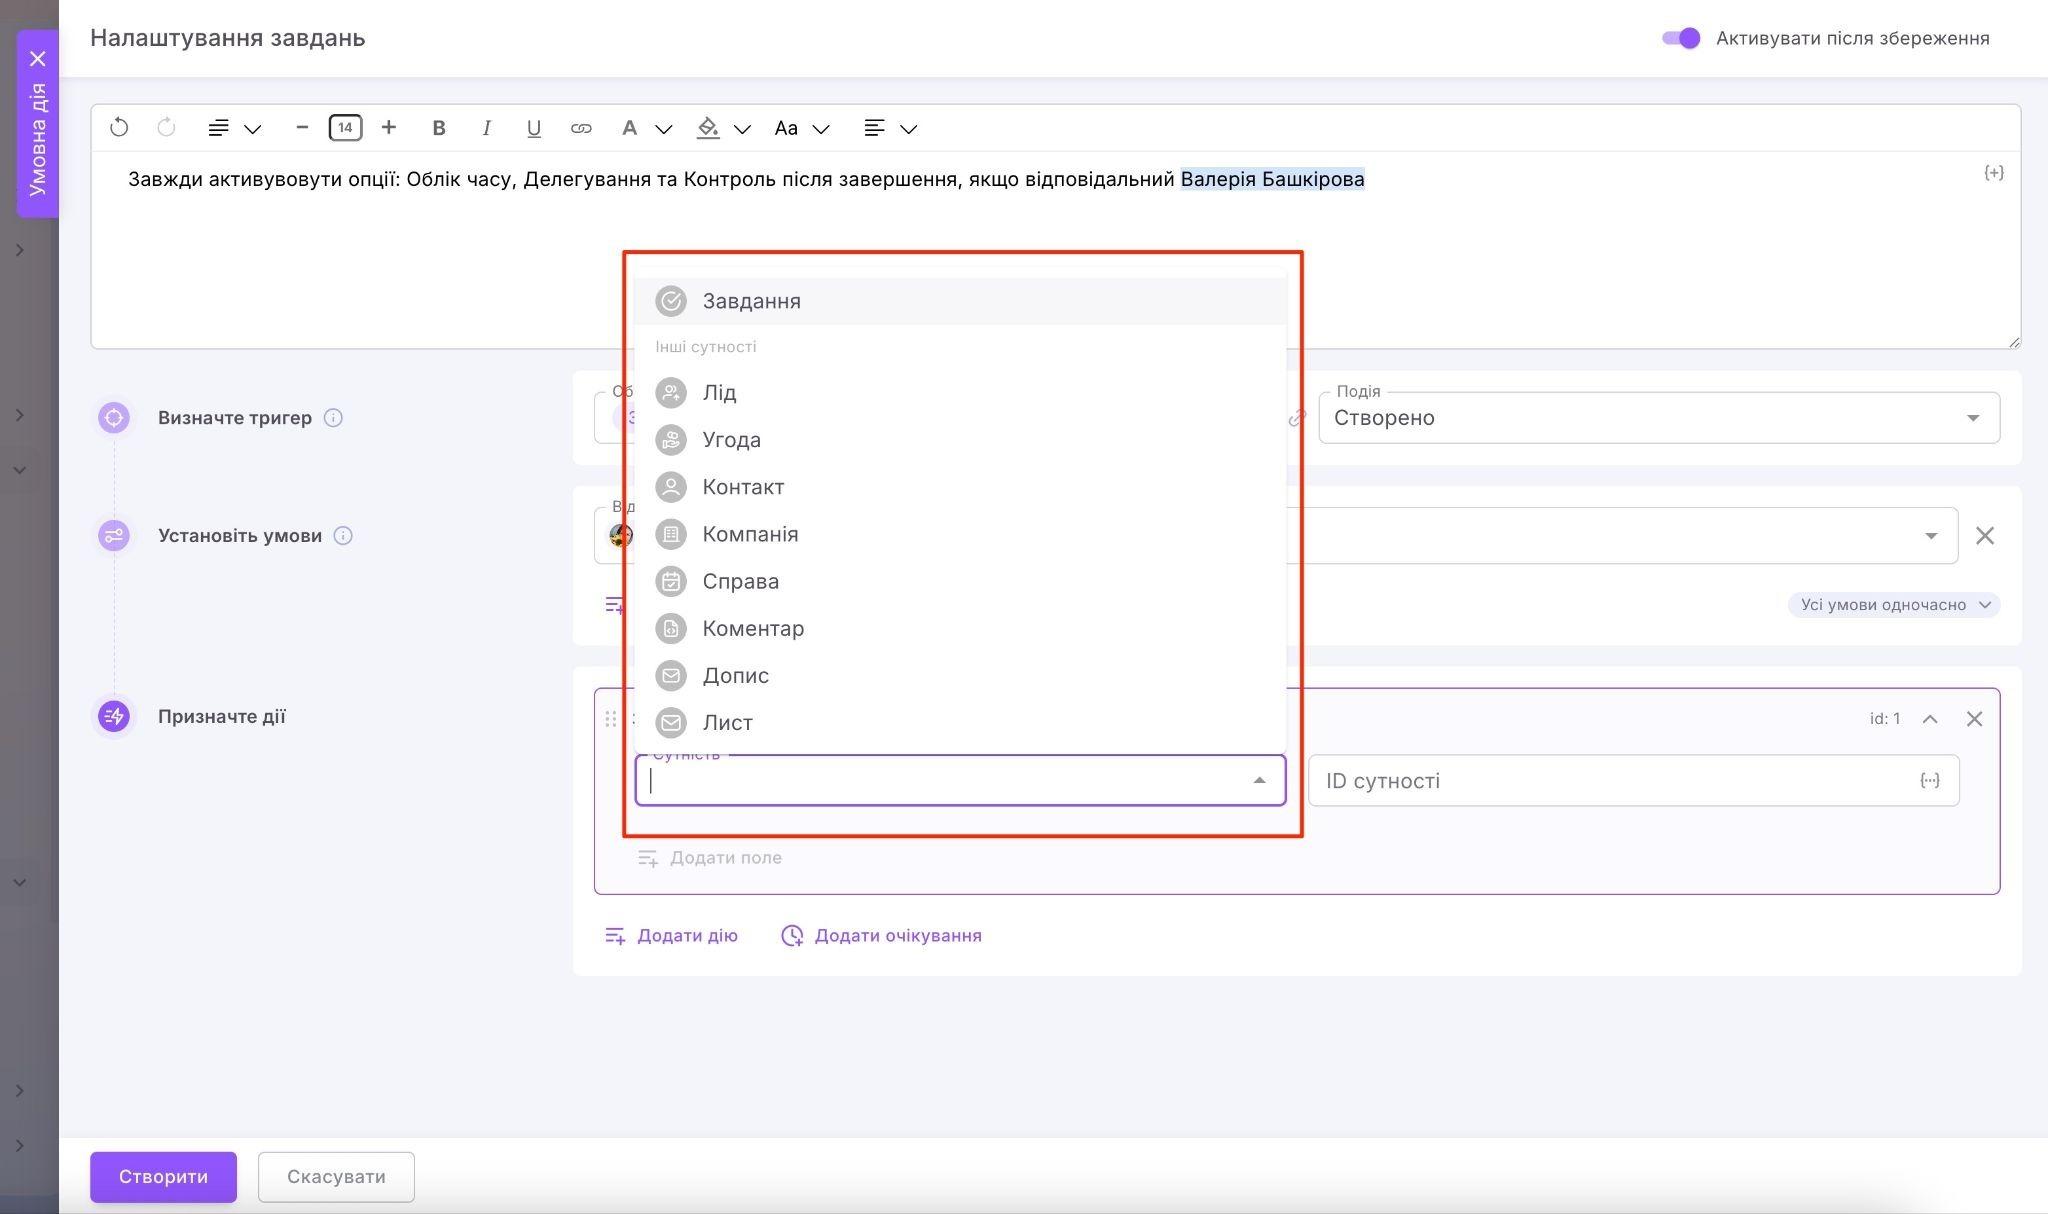2048x1214 pixels.
Task: Select Угода from entity list
Action: (731, 440)
